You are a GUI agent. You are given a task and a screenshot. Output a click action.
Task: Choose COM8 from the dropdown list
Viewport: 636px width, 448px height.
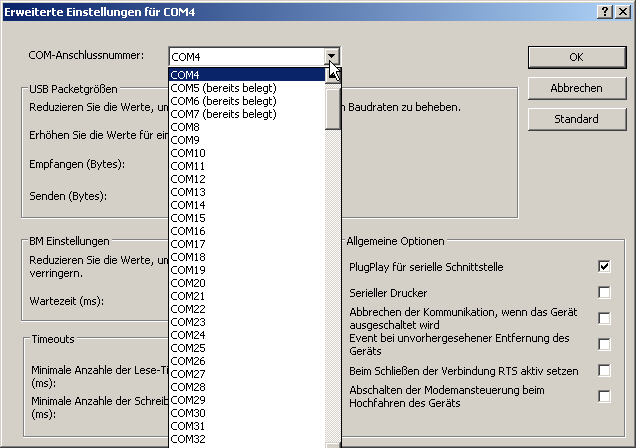pos(247,127)
